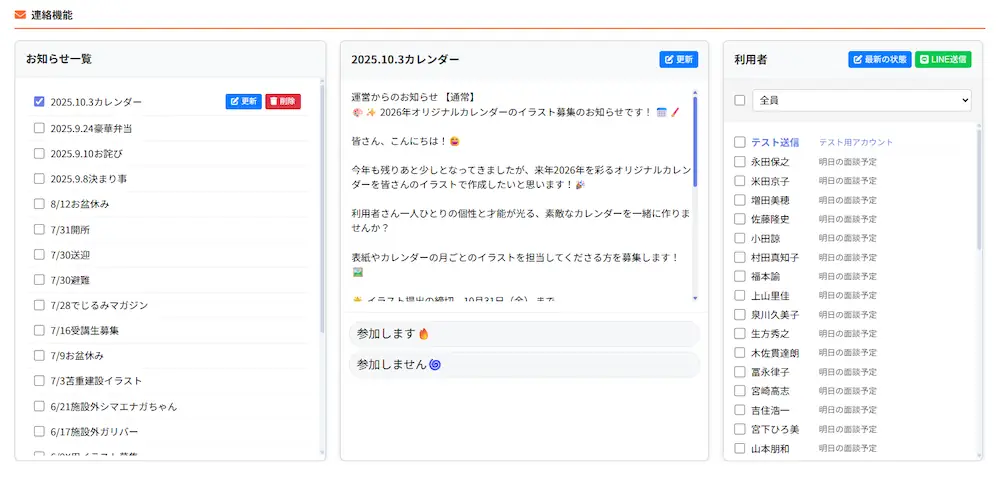Screen dimensions: 1000x477
Task: Tick the checkbox for 佐藤隆史
Action: pyautogui.click(x=740, y=219)
